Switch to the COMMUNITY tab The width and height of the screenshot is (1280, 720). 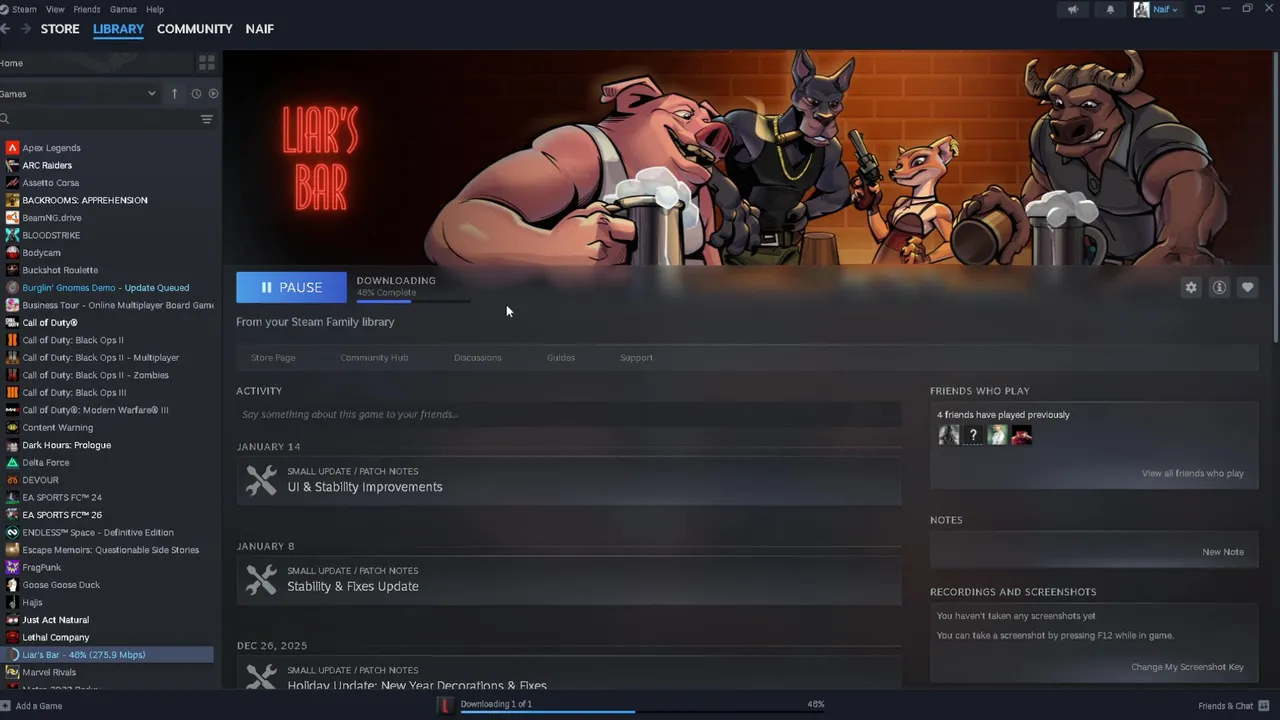point(195,29)
